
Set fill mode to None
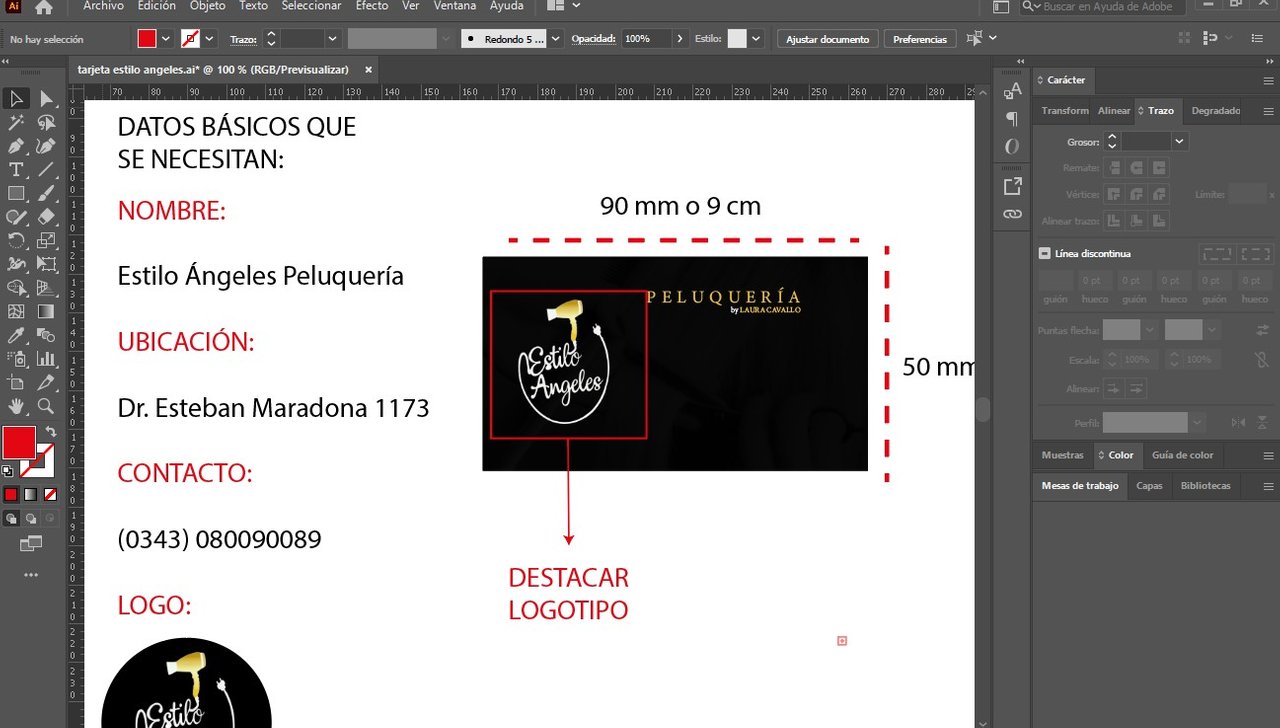point(50,494)
